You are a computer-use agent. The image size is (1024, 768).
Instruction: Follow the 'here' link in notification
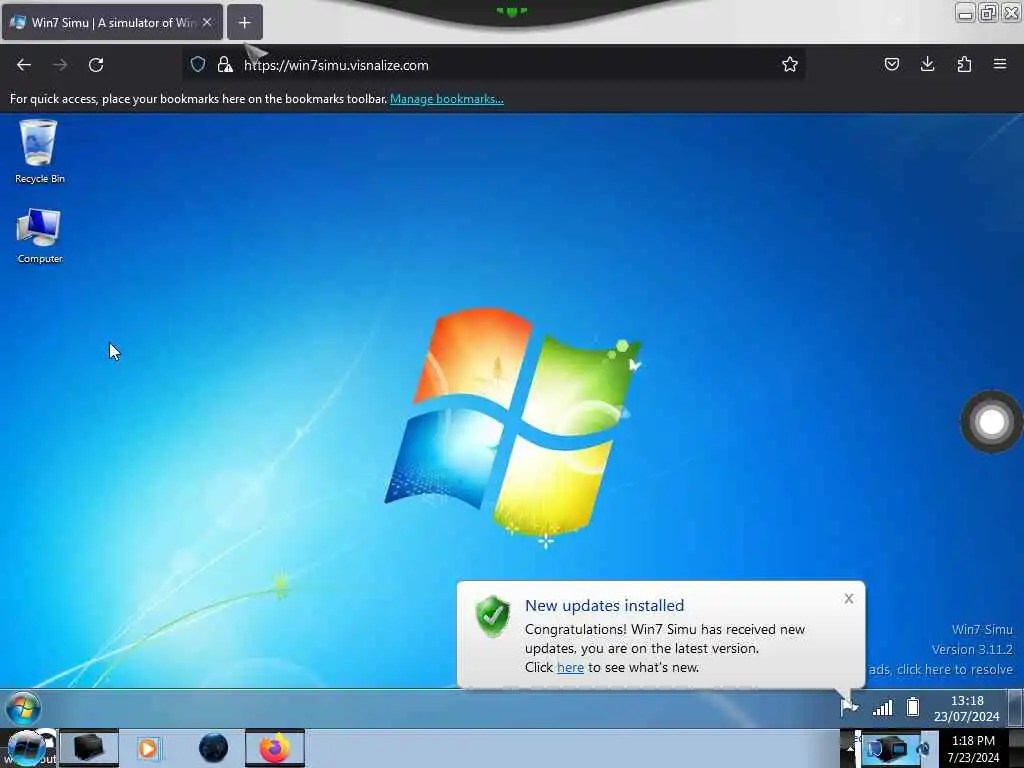coord(570,667)
